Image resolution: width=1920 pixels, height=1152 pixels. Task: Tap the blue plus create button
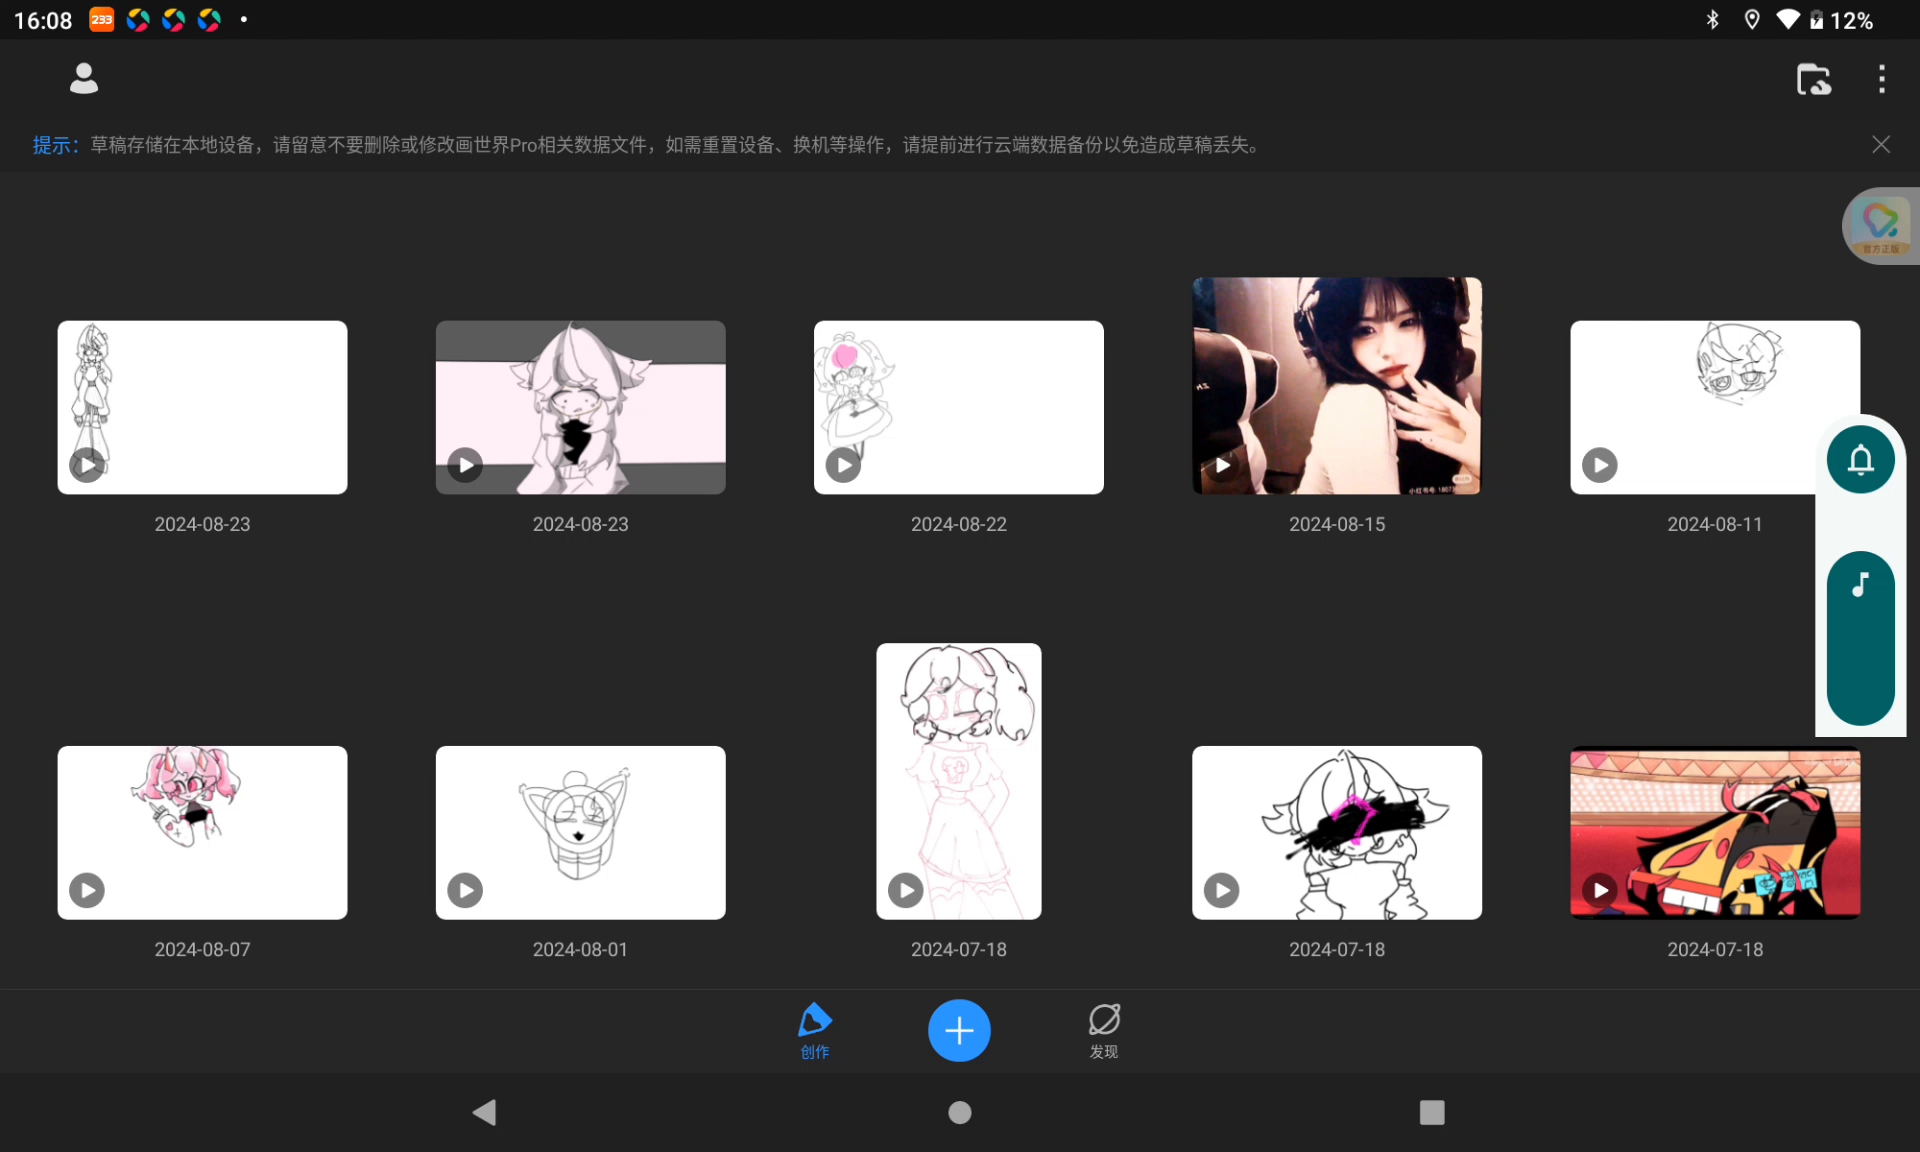click(958, 1030)
